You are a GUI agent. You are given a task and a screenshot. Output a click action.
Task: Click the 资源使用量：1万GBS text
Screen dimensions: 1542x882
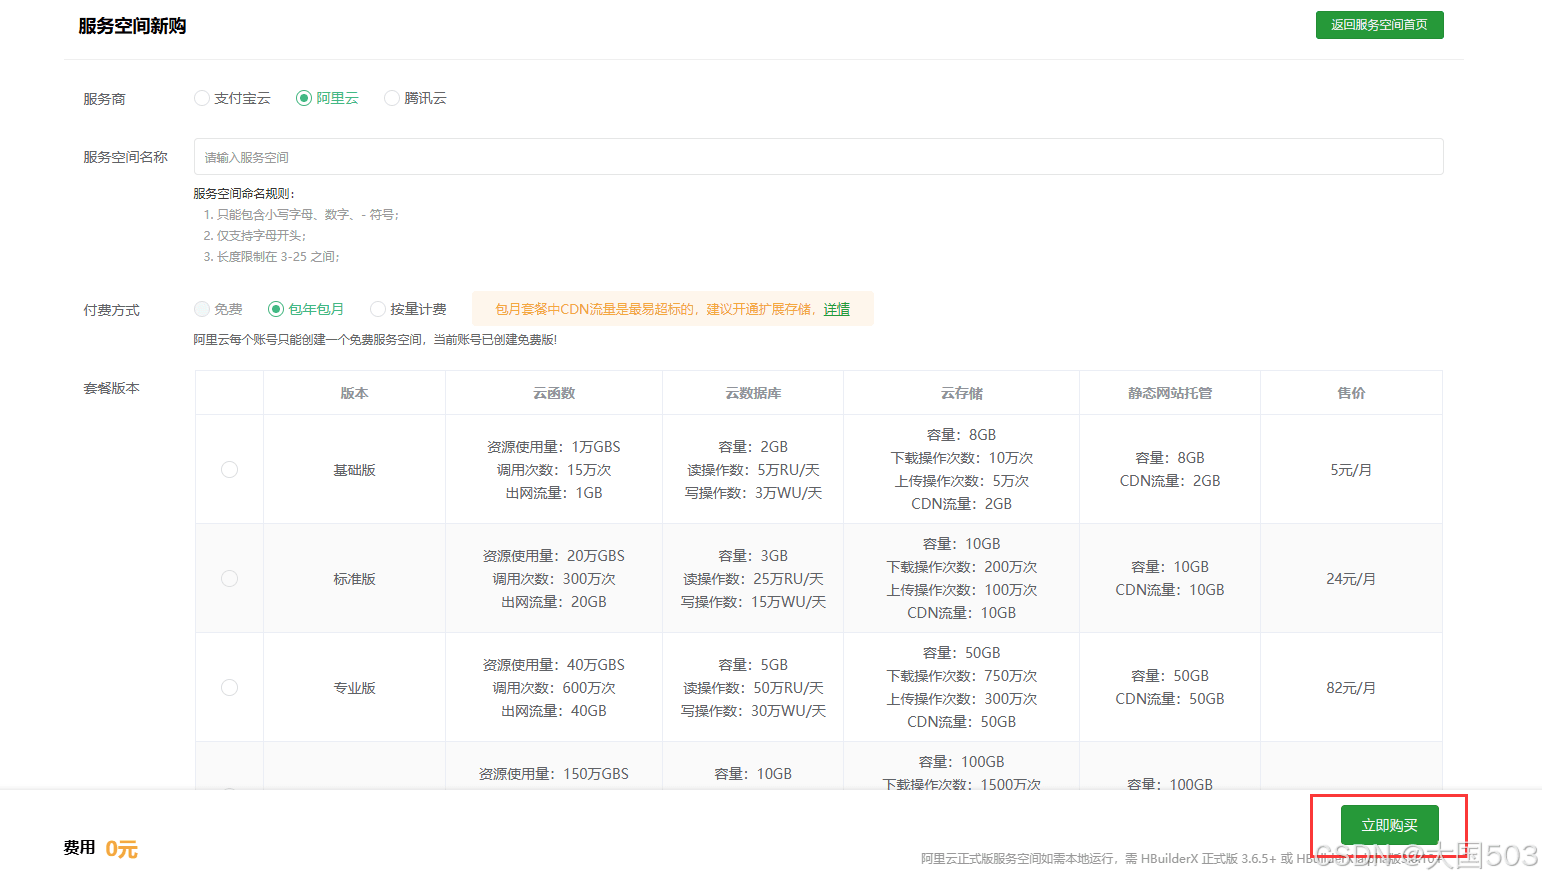pos(554,447)
